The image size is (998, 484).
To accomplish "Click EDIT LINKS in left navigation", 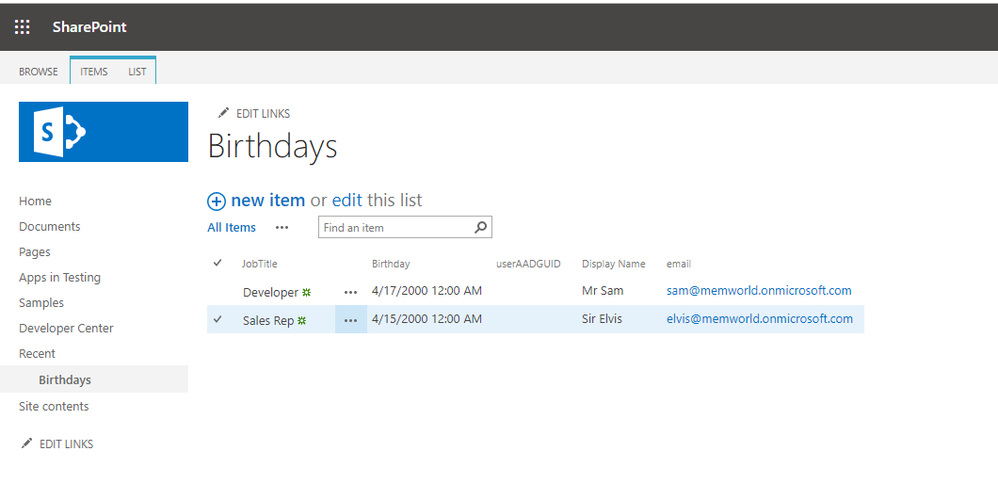I will point(66,444).
